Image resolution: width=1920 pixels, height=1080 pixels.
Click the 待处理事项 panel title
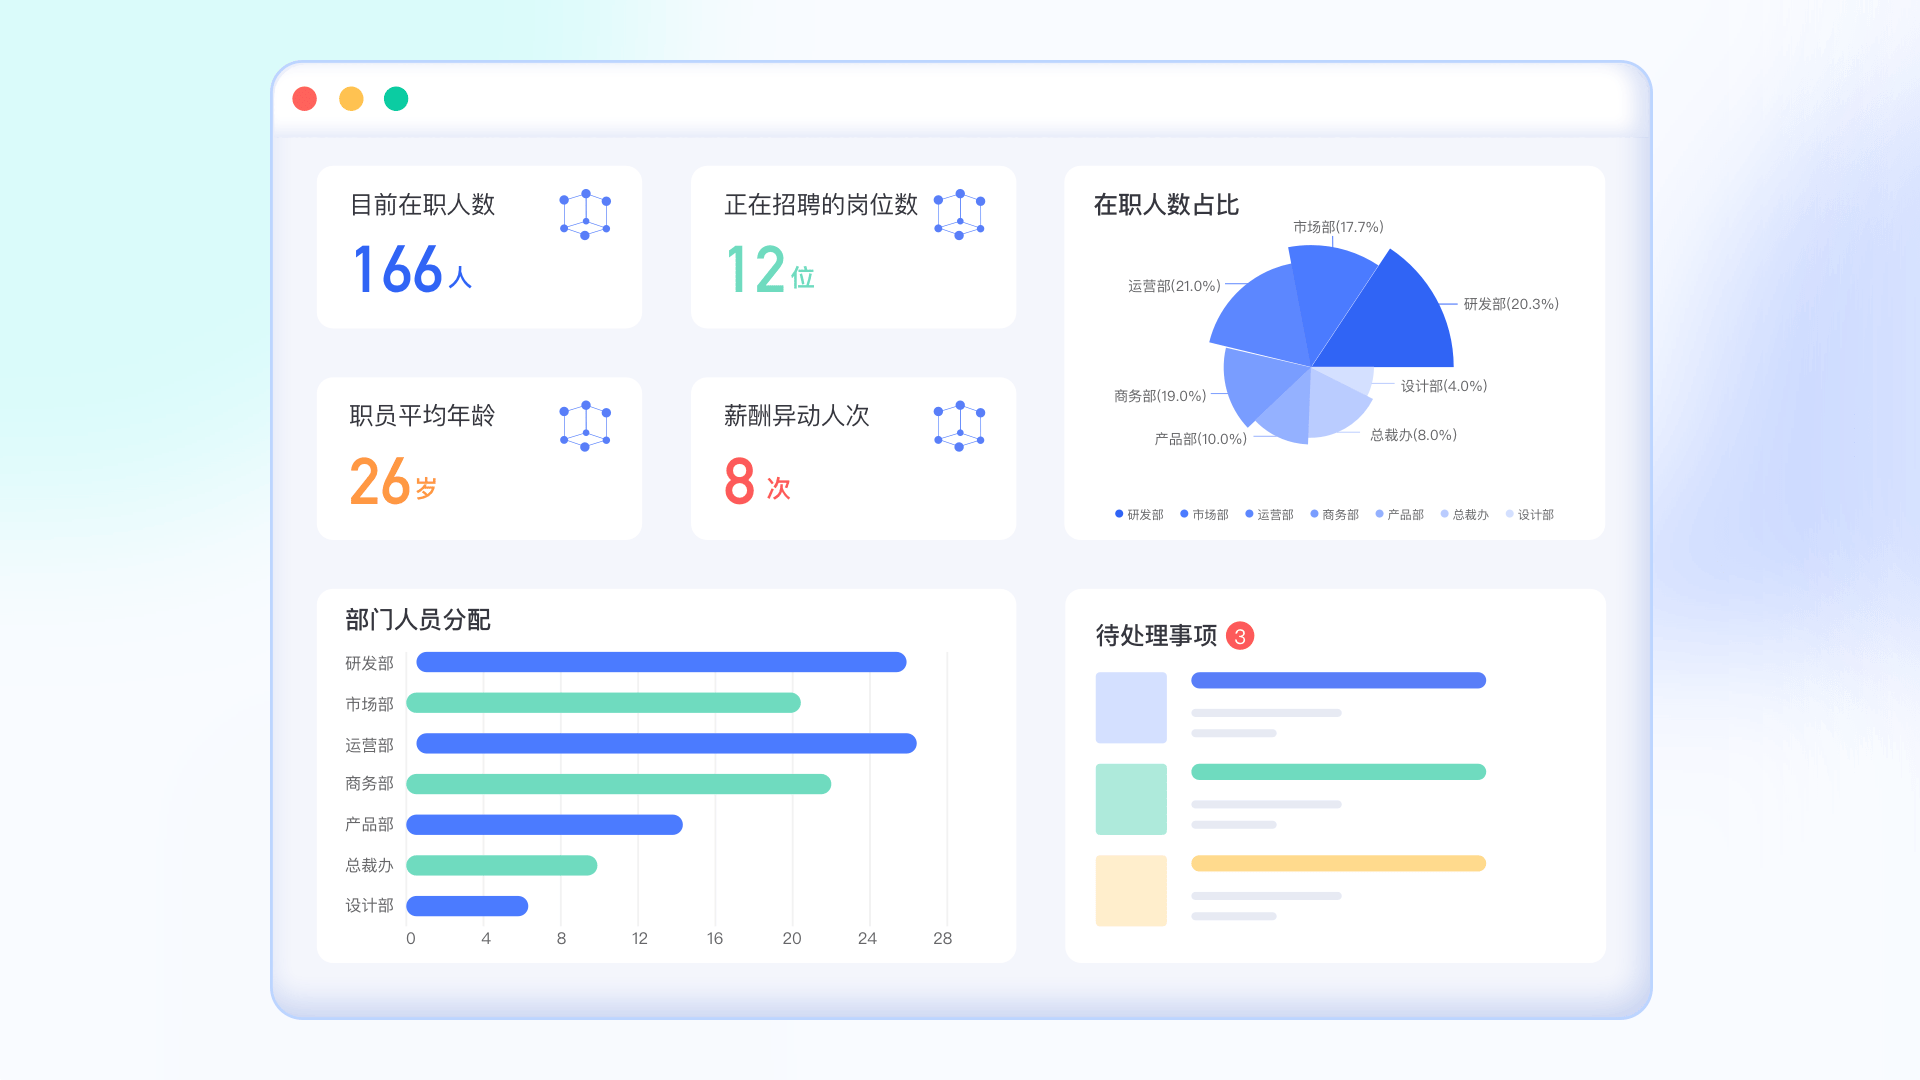pyautogui.click(x=1156, y=636)
